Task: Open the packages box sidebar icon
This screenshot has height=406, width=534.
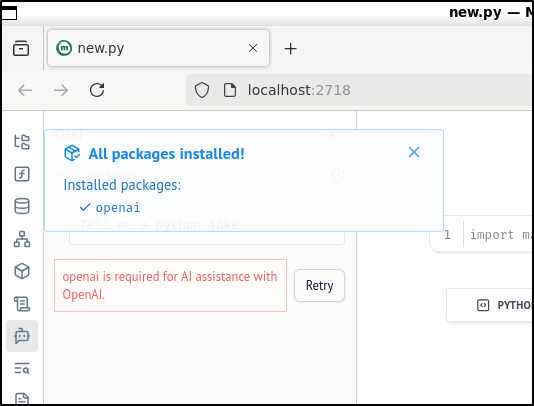Action: pos(22,271)
